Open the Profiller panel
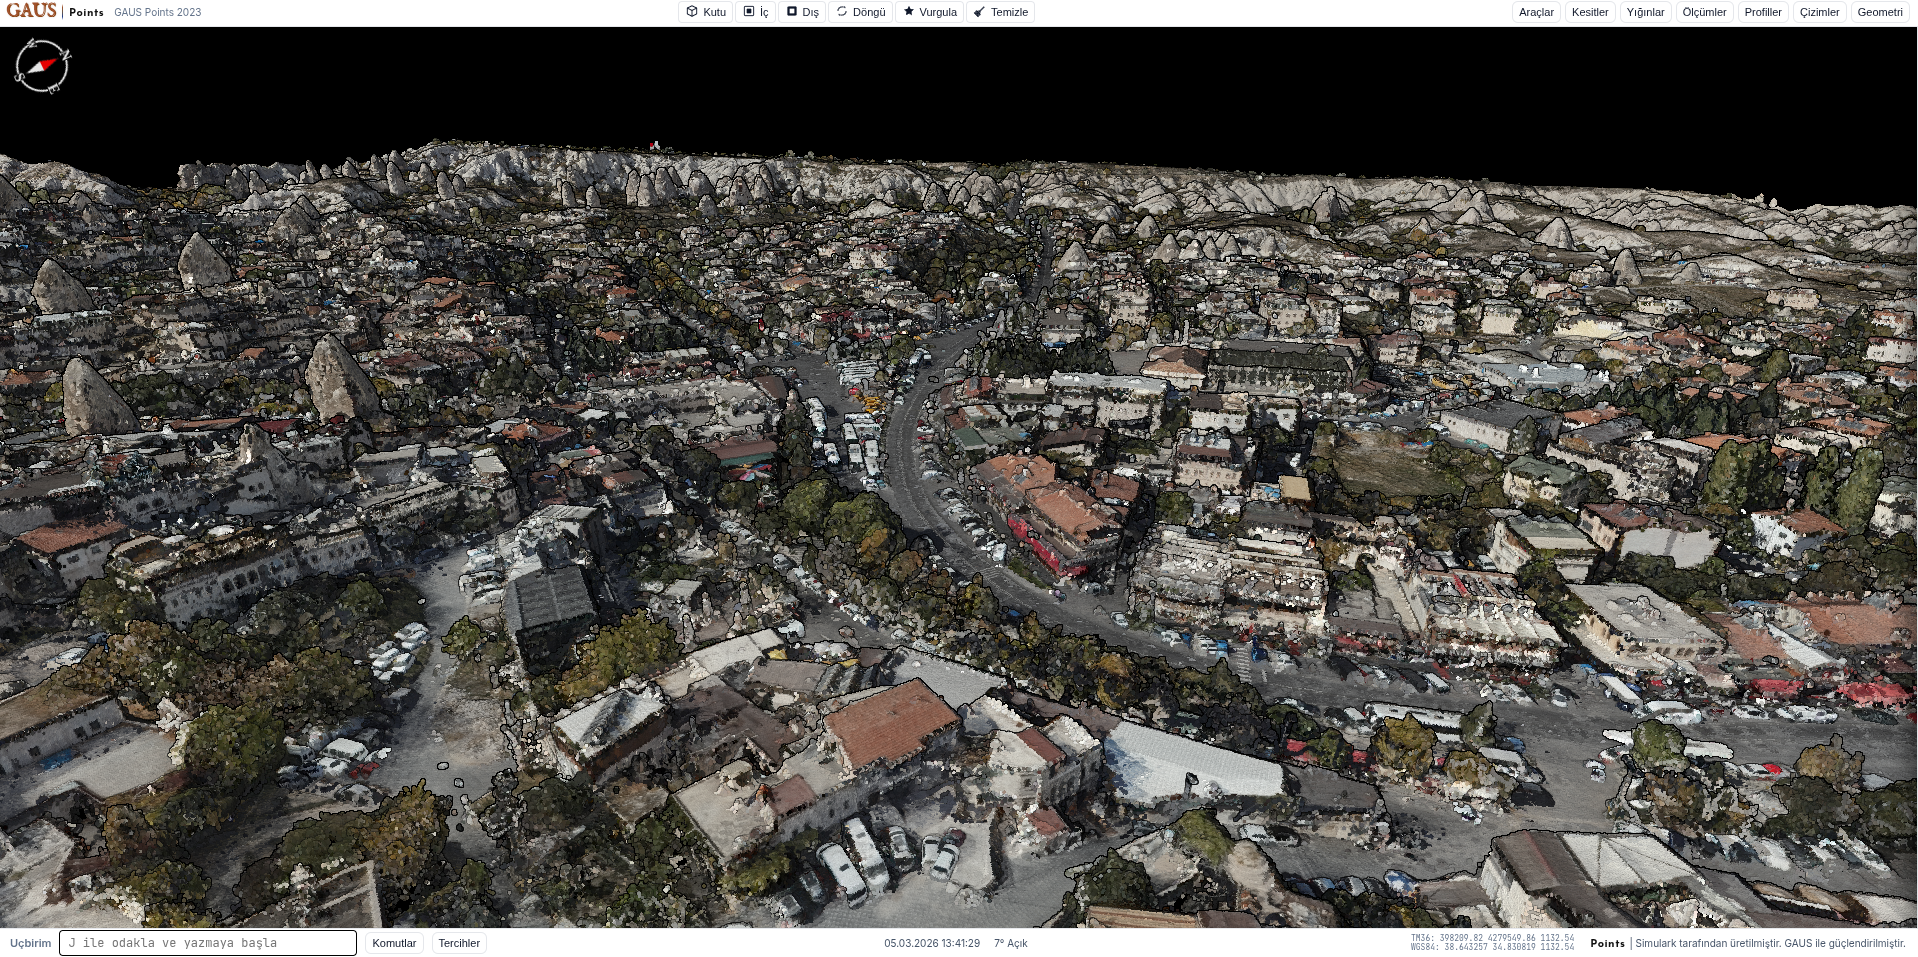The height and width of the screenshot is (957, 1918). tap(1763, 12)
